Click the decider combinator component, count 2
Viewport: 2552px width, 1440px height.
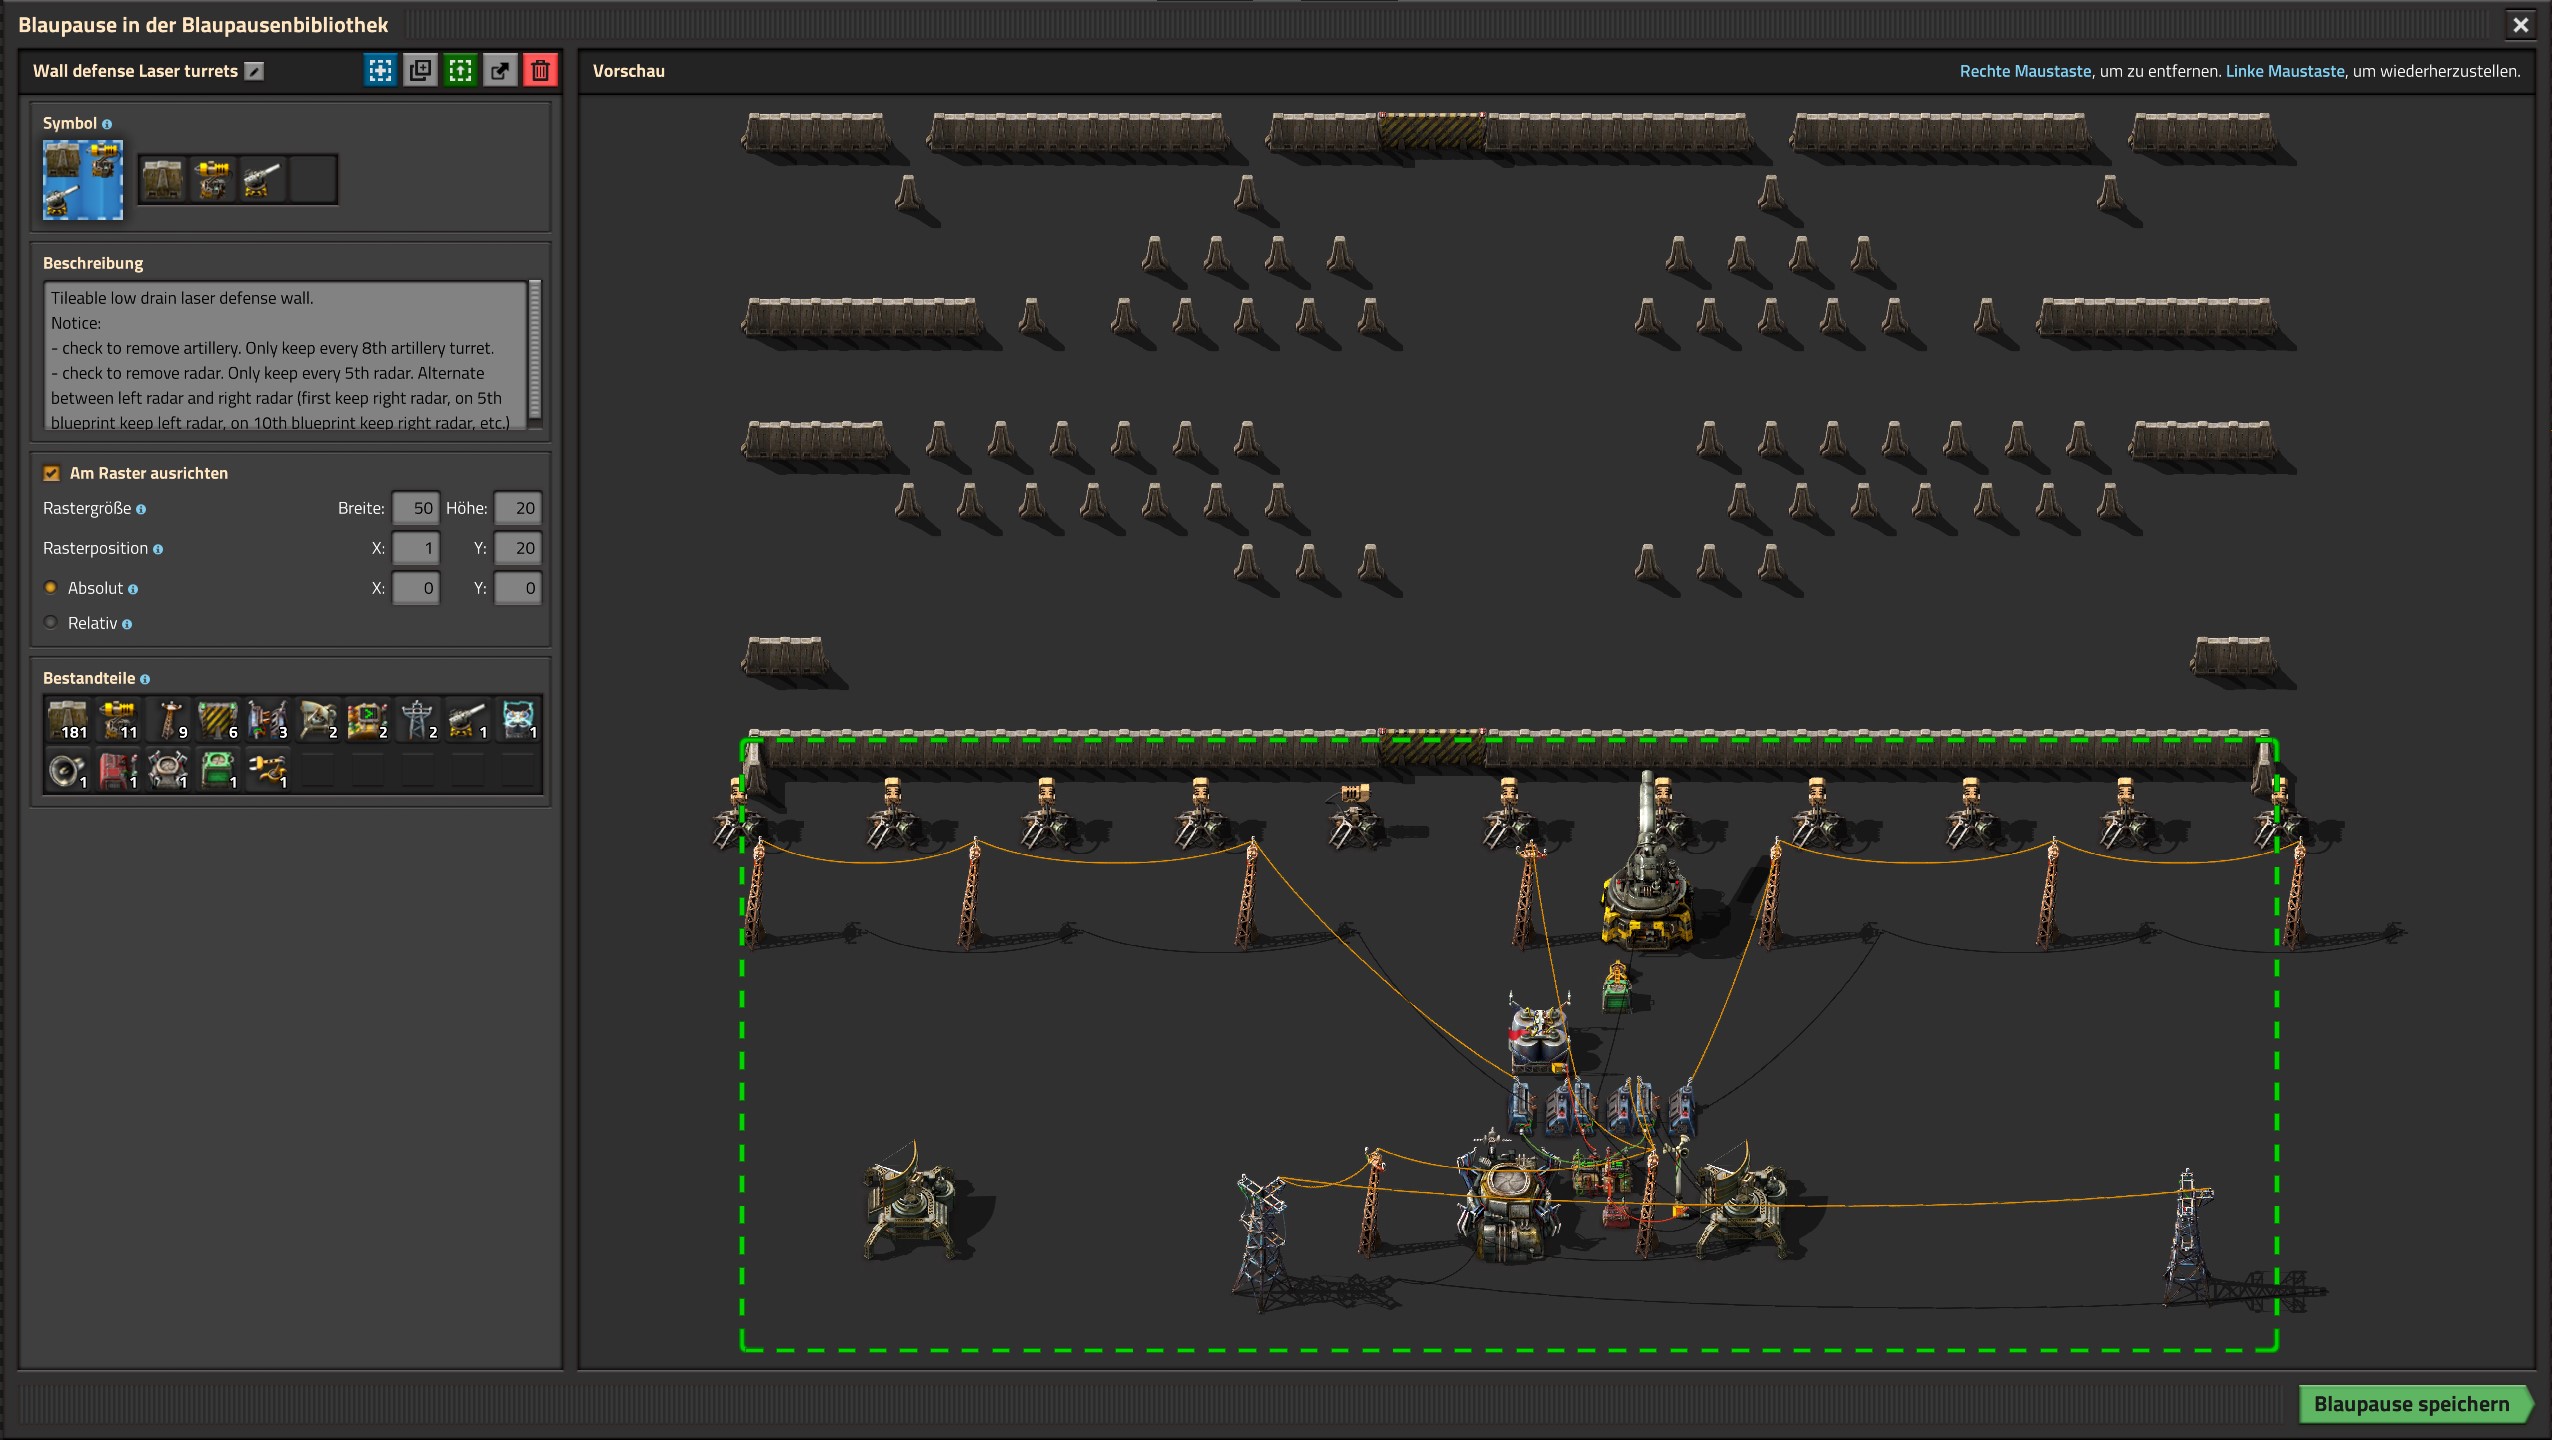tap(368, 720)
